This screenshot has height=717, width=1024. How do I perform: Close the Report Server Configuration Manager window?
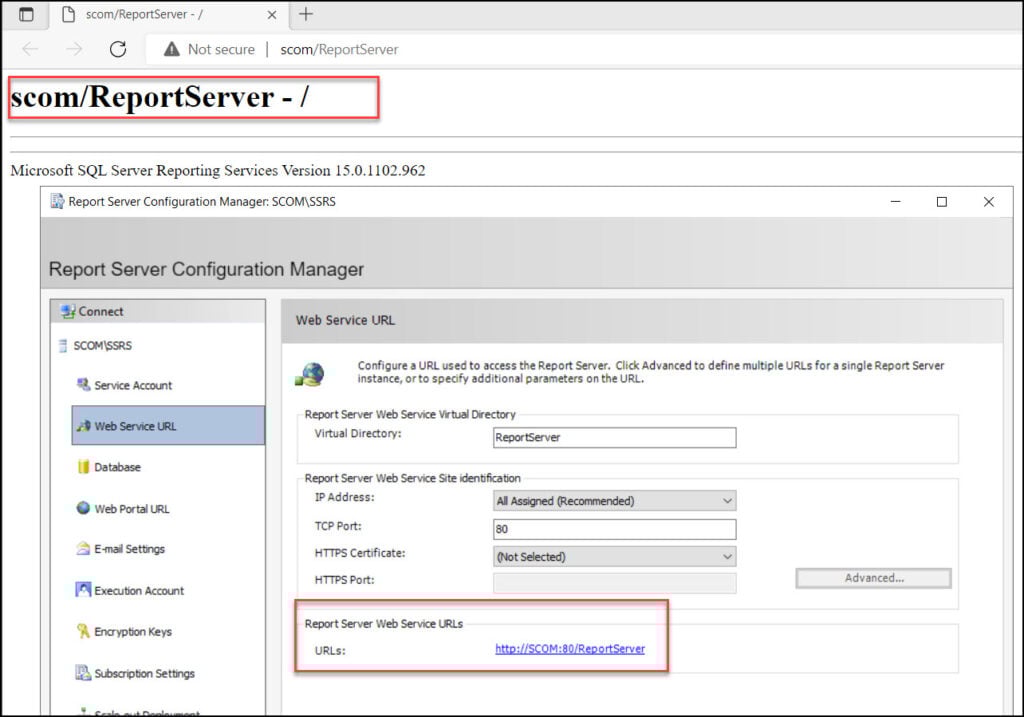[989, 202]
